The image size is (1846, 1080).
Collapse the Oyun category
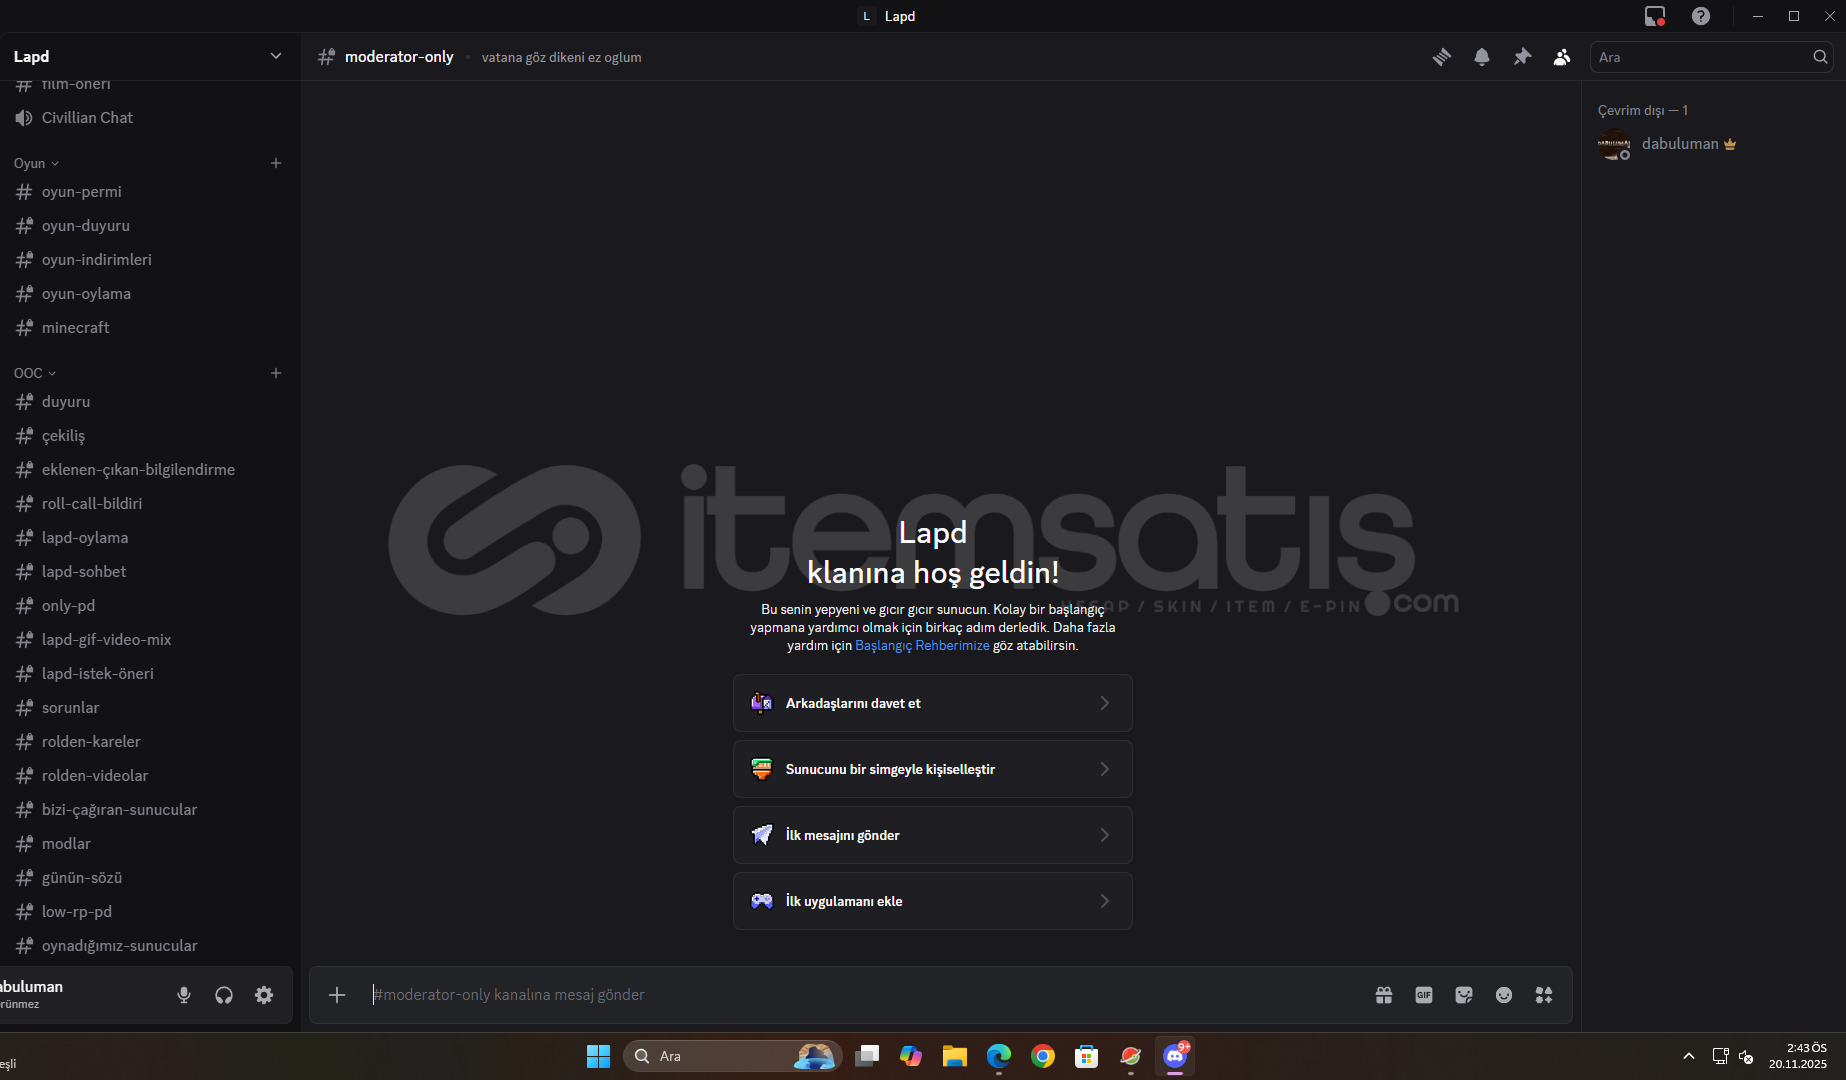pos(36,163)
